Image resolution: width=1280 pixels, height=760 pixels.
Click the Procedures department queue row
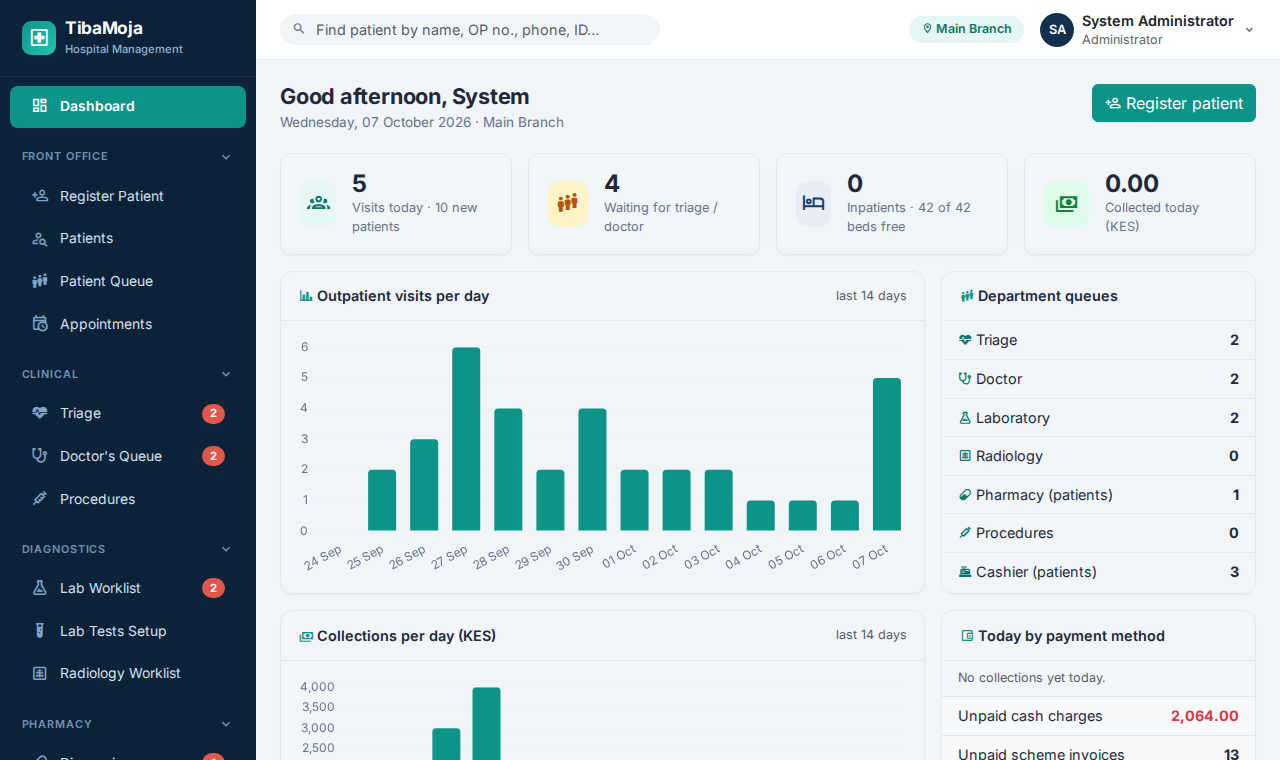1098,533
